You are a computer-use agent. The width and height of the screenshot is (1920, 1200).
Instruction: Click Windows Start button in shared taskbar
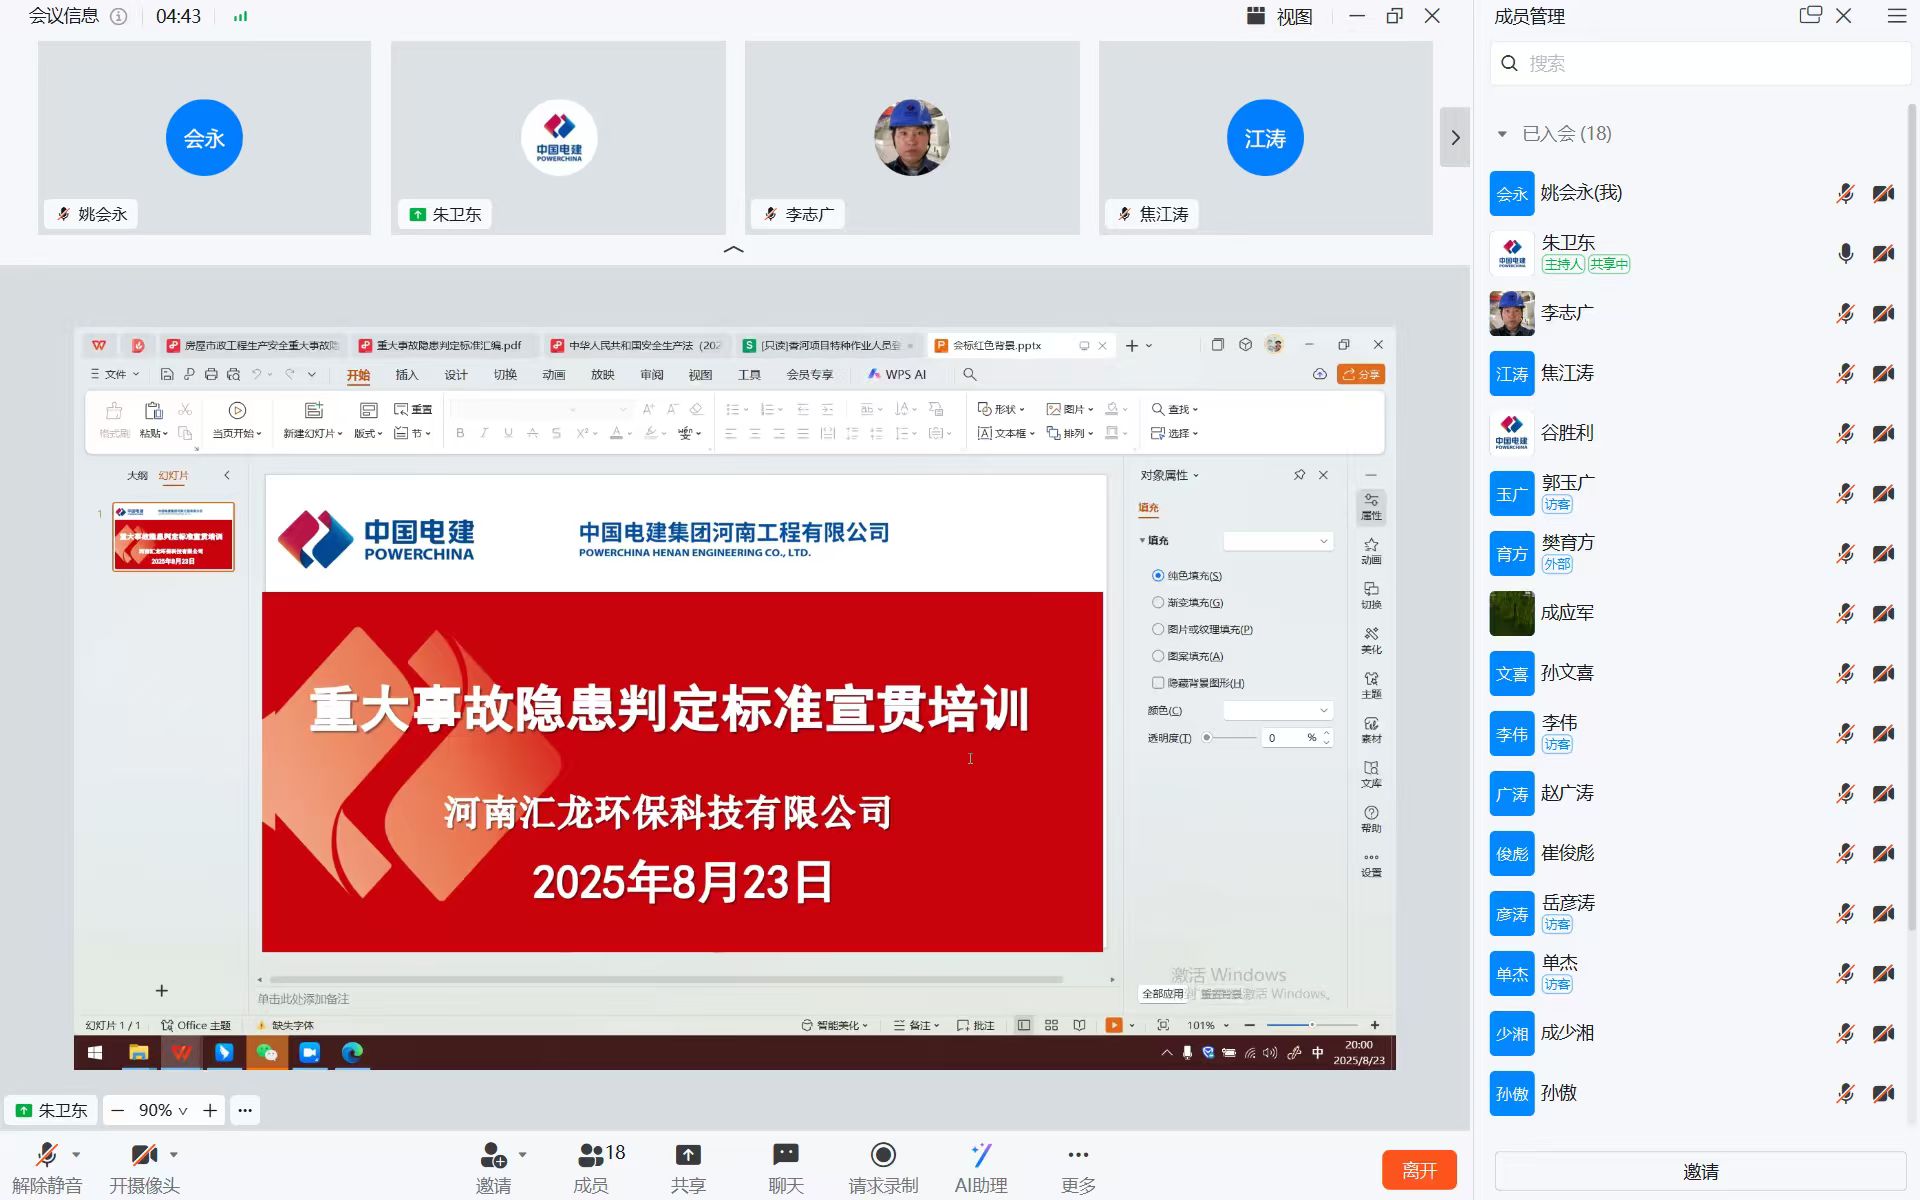95,1053
